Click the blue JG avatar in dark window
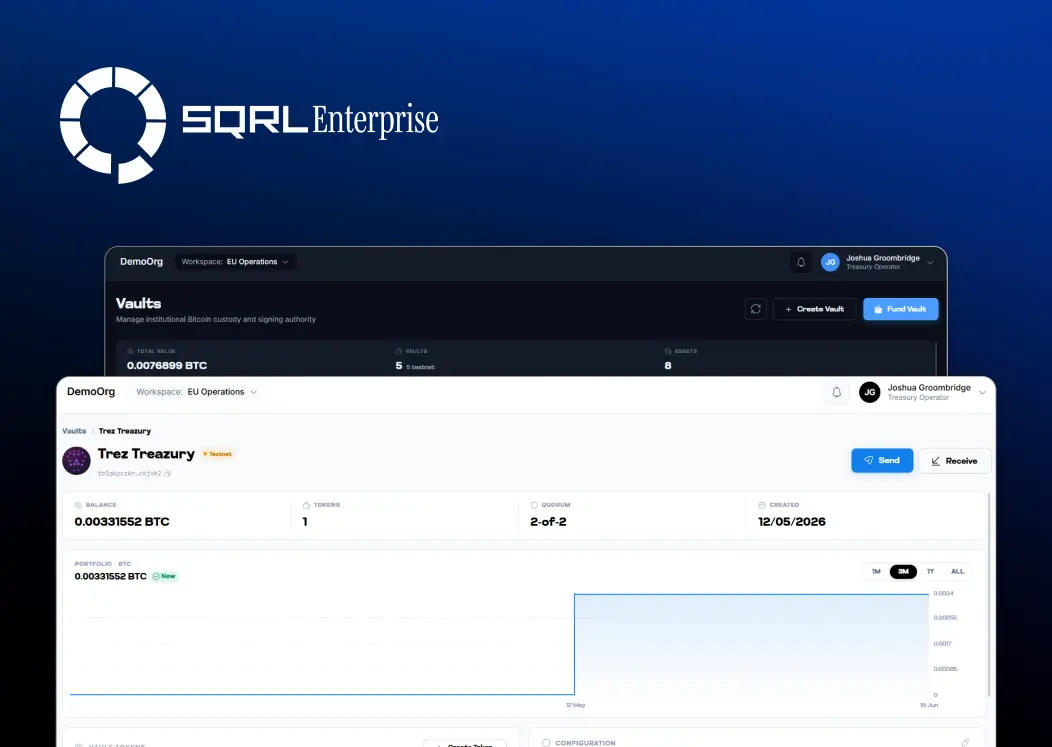This screenshot has height=747, width=1052. 830,262
